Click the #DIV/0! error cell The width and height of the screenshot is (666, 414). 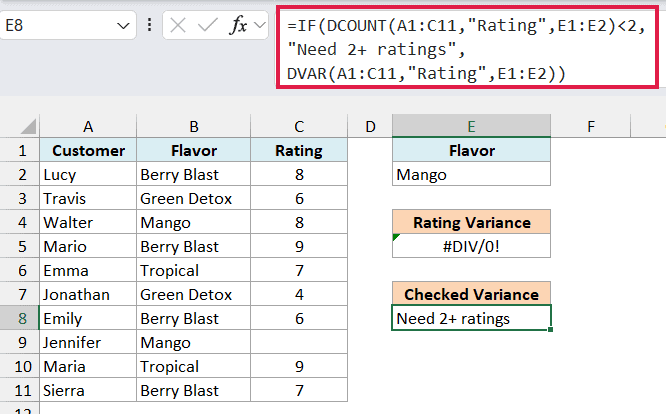[471, 246]
